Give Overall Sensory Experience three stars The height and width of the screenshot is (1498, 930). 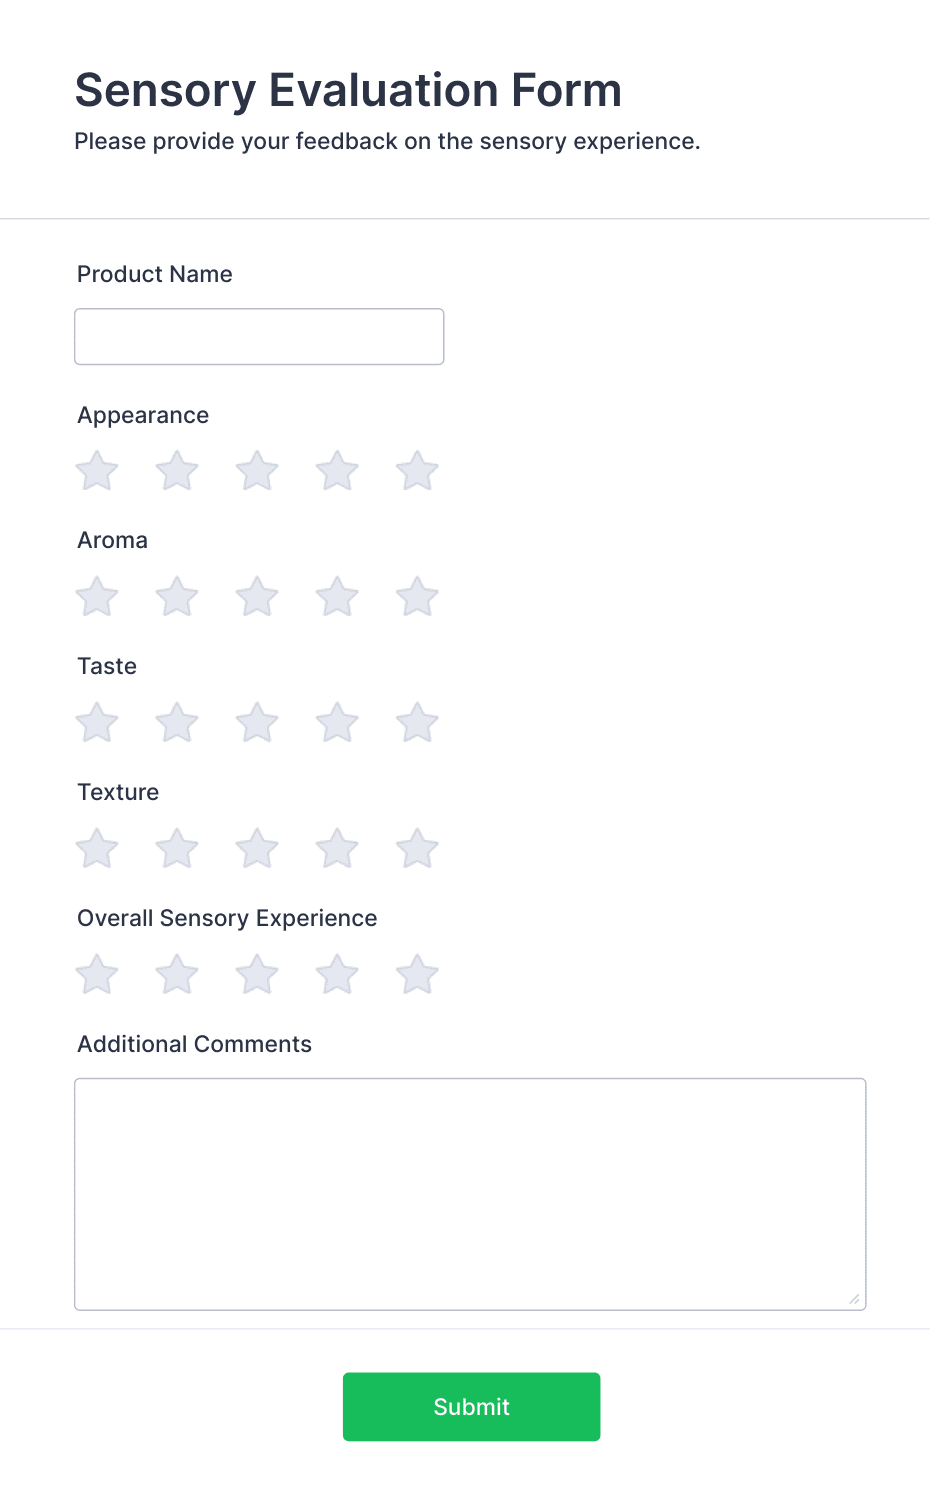256,974
